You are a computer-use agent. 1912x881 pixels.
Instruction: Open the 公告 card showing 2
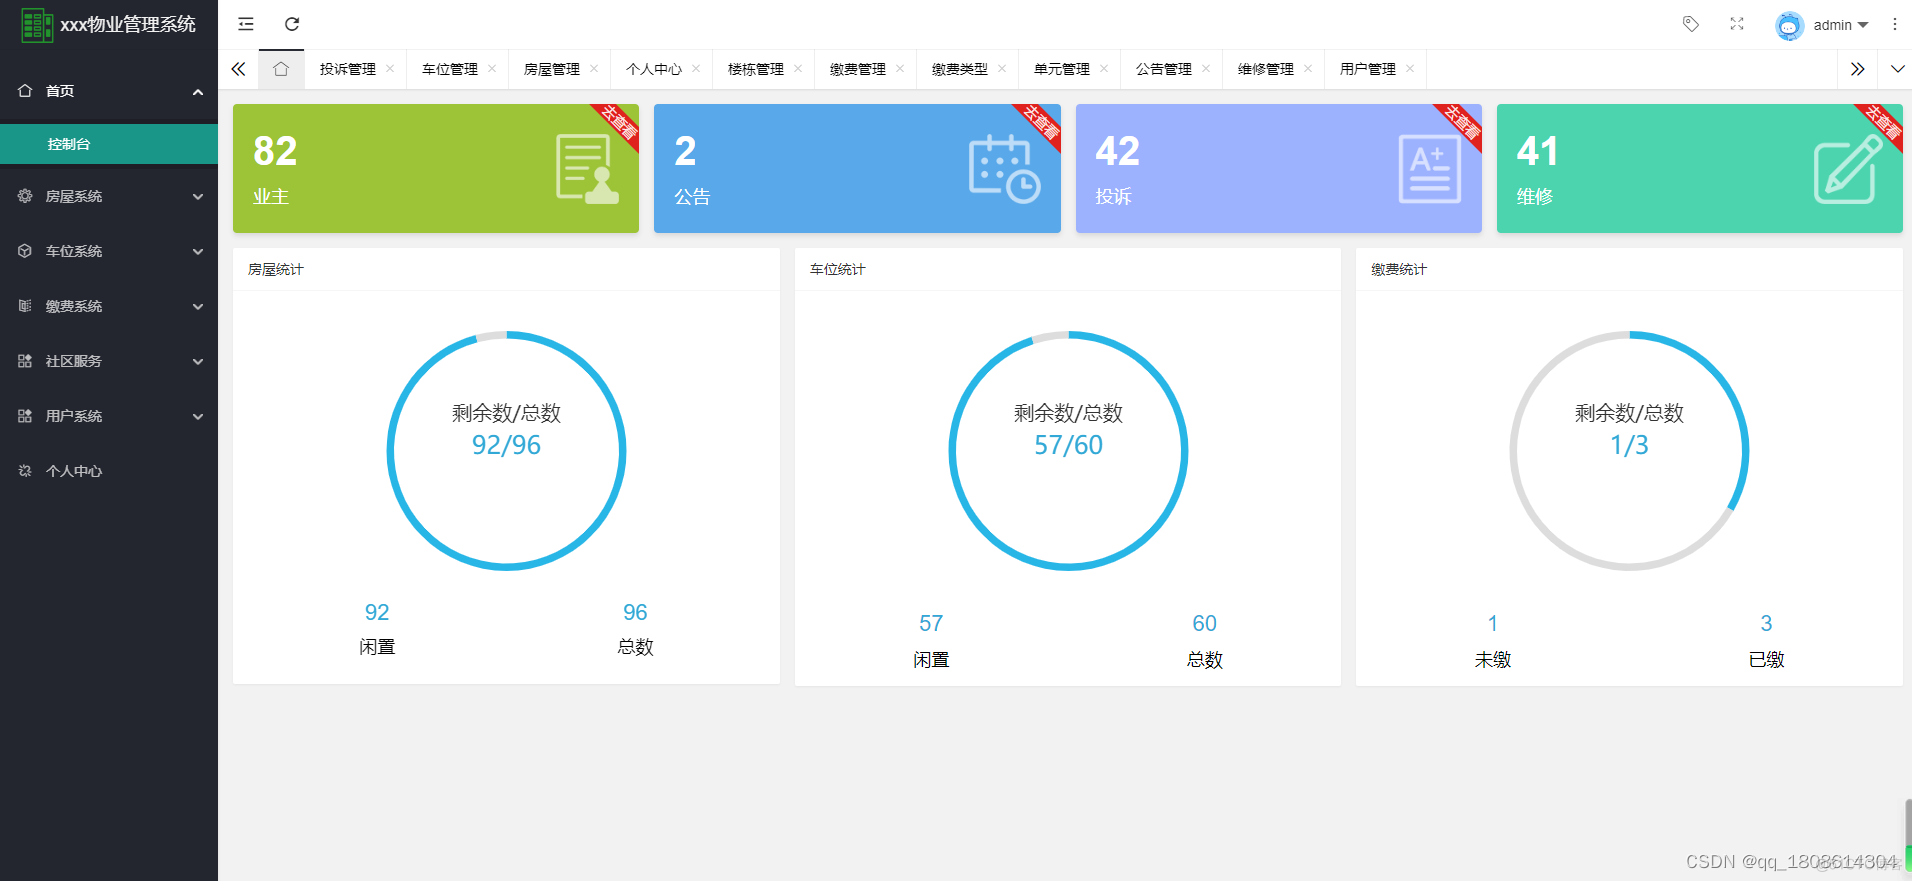pyautogui.click(x=857, y=168)
